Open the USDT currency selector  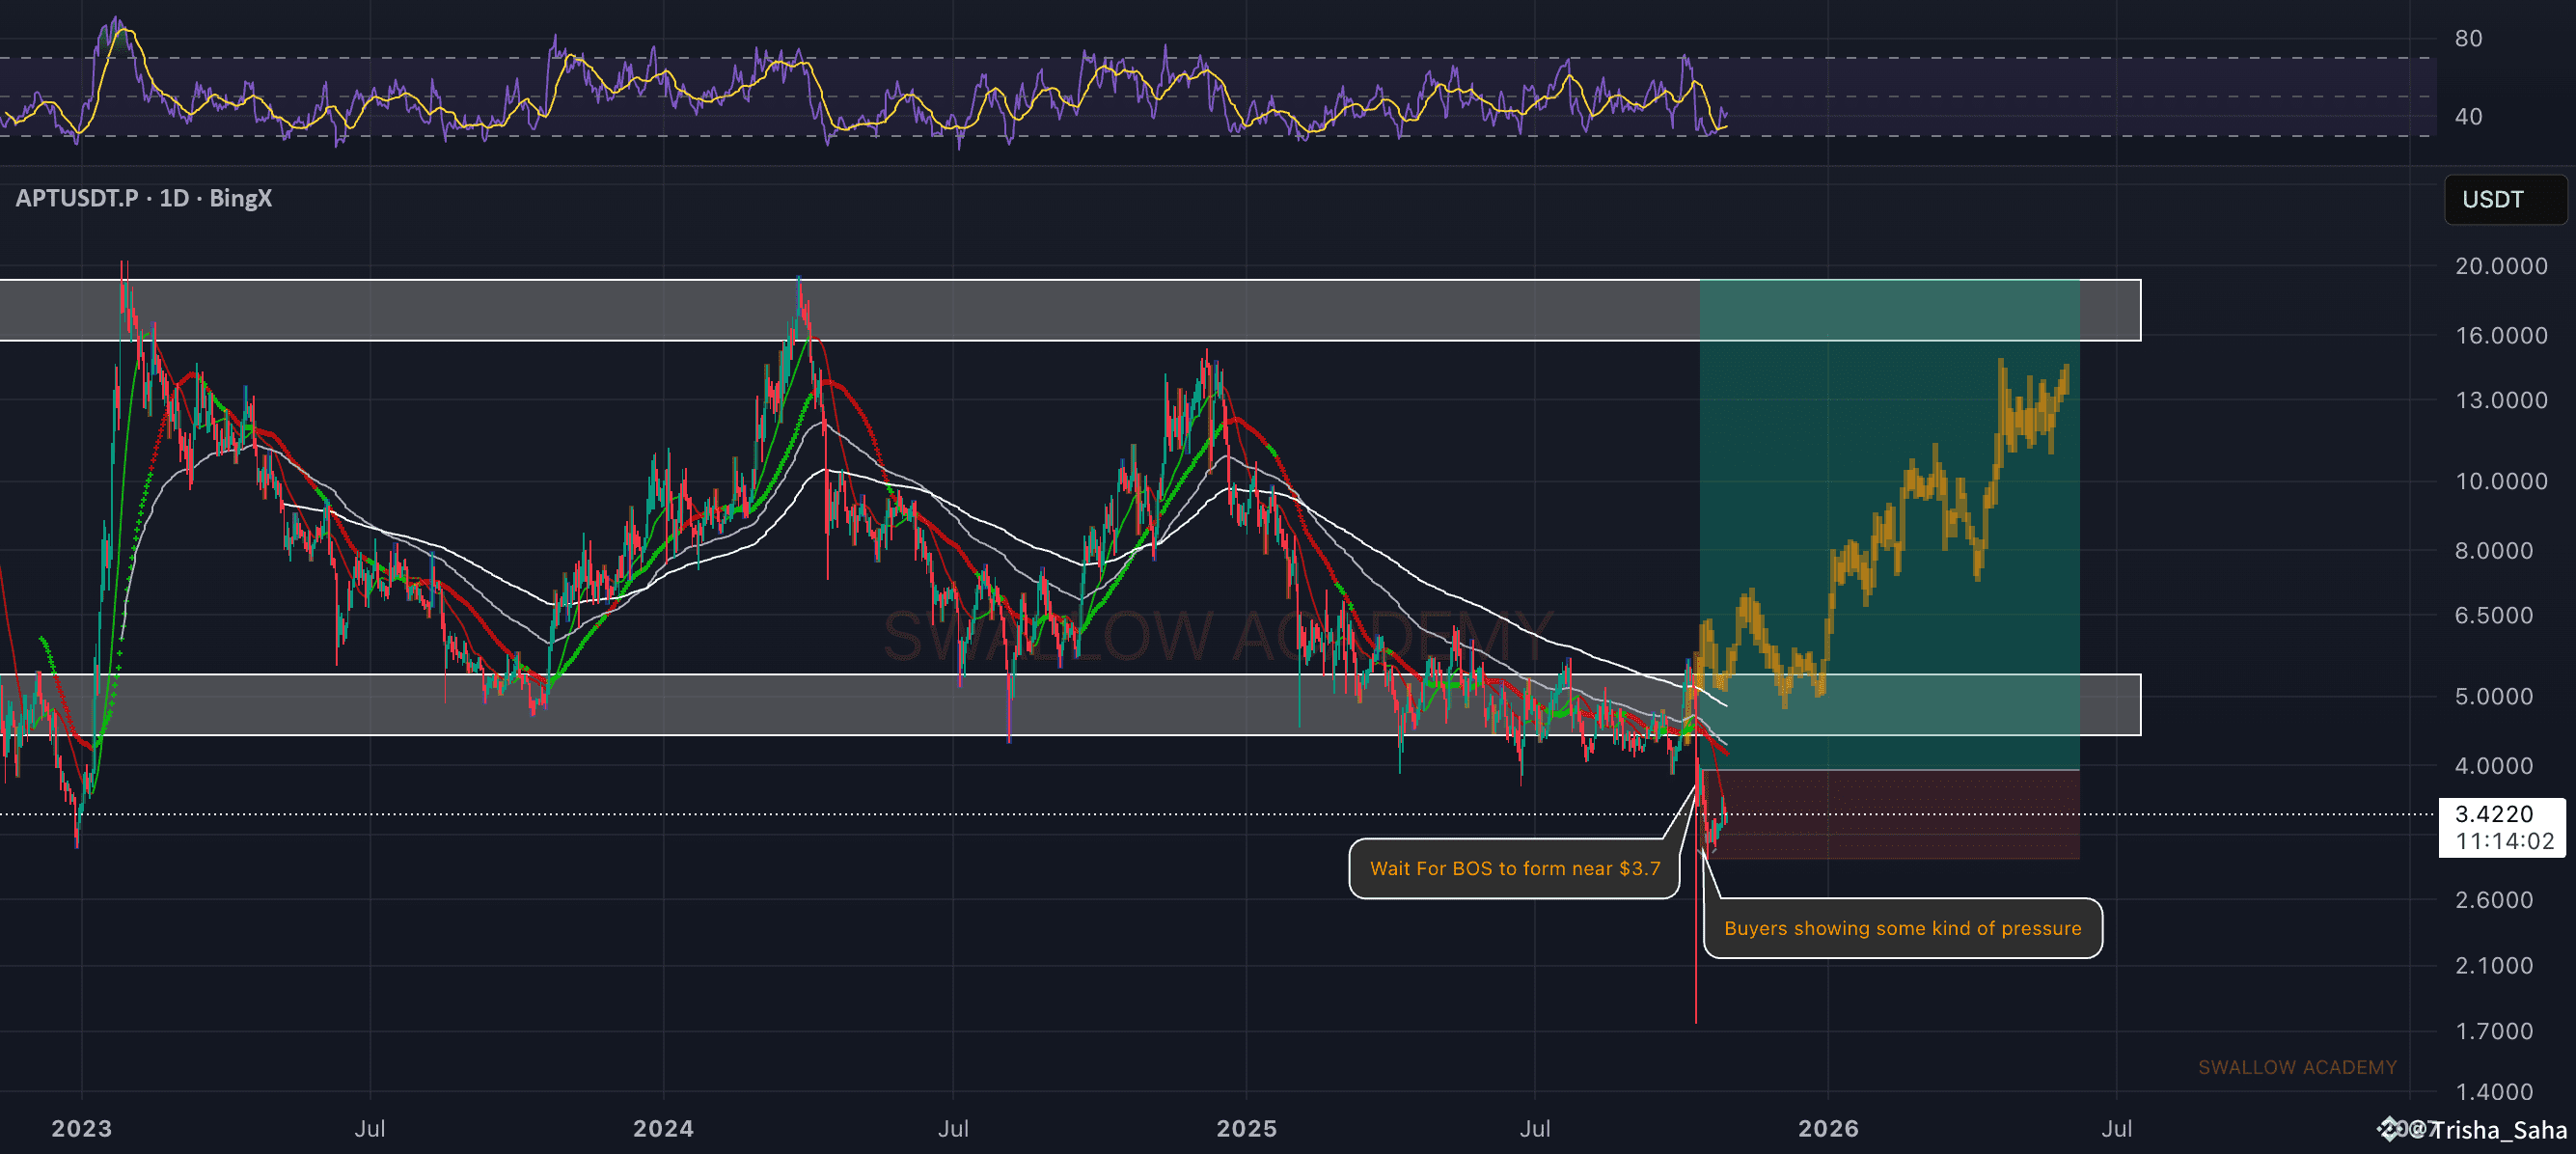(2504, 199)
